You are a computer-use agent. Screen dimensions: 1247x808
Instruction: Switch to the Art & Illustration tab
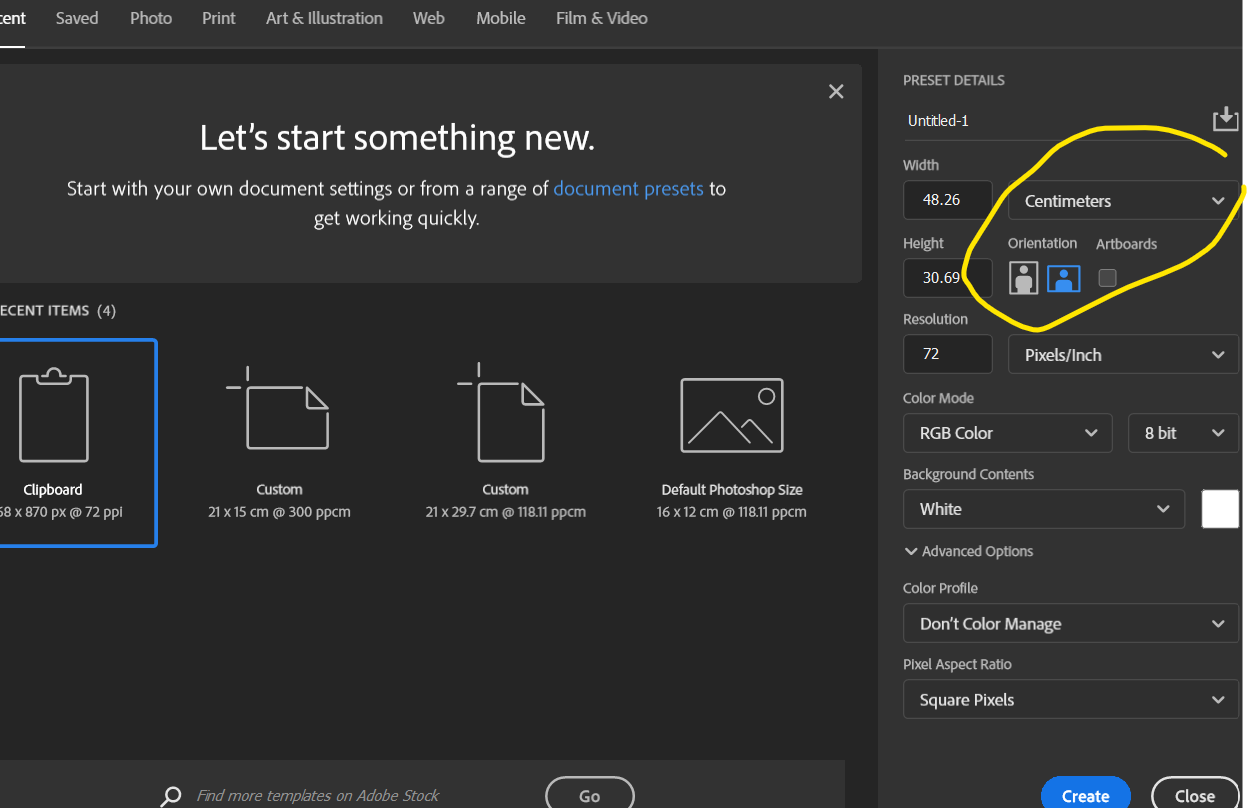click(x=324, y=18)
